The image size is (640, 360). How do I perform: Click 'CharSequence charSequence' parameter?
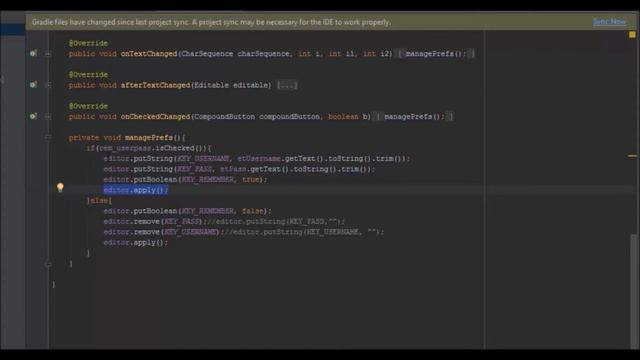236,53
